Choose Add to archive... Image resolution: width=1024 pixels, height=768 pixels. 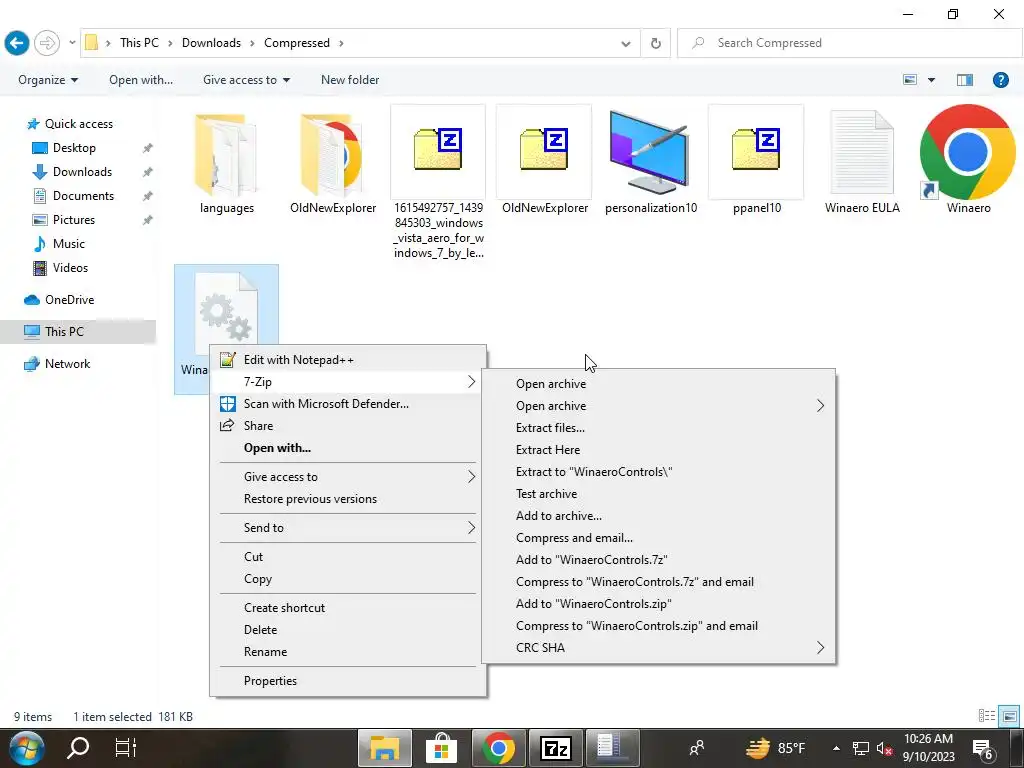click(658, 516)
